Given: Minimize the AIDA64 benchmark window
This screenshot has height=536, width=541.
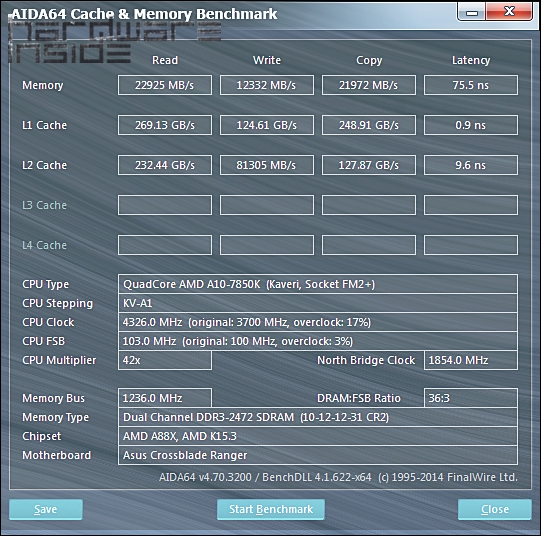Looking at the screenshot, I should [x=472, y=12].
